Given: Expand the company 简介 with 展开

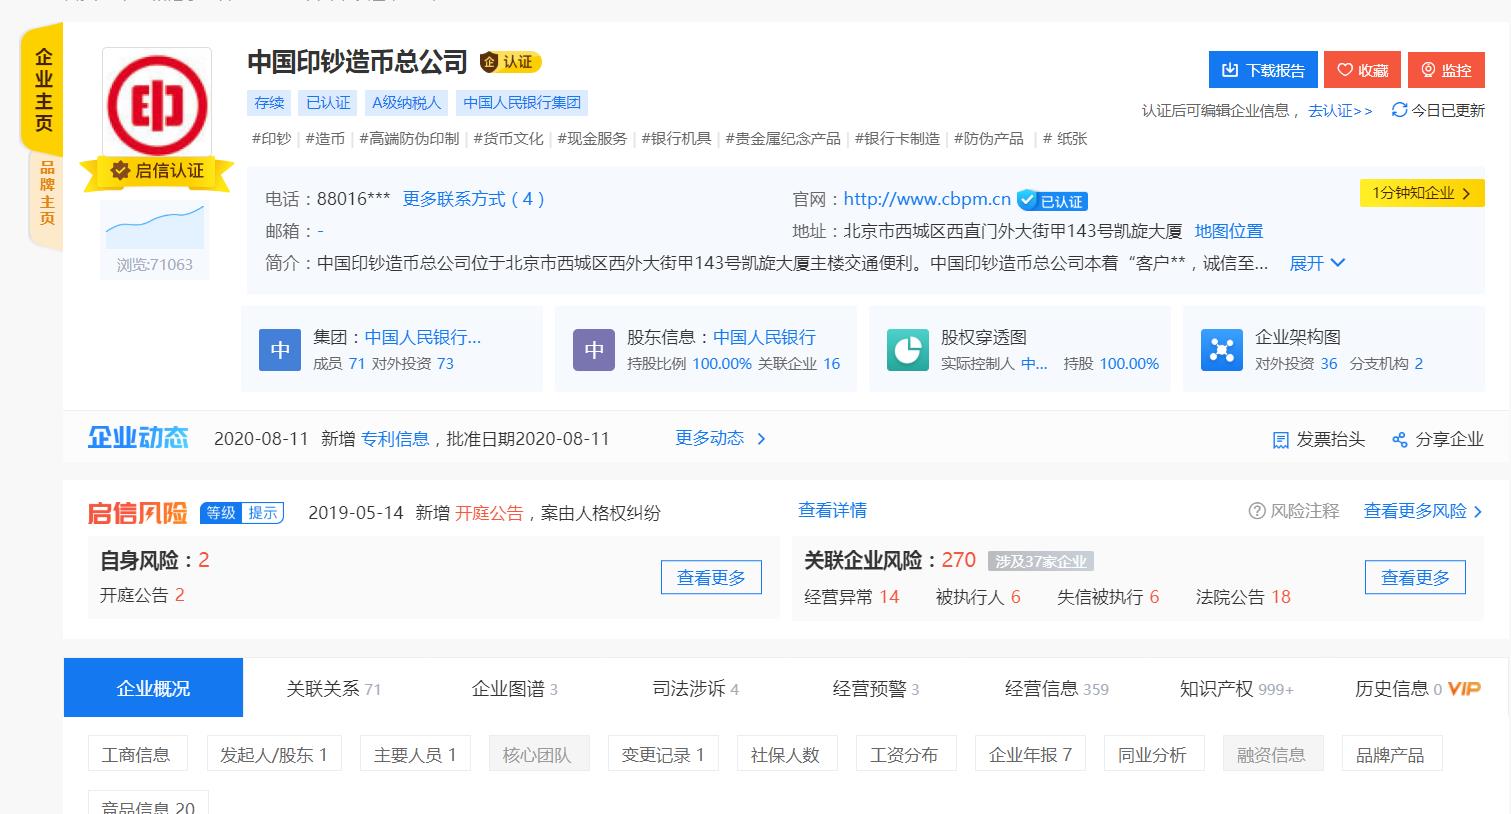Looking at the screenshot, I should 1317,263.
